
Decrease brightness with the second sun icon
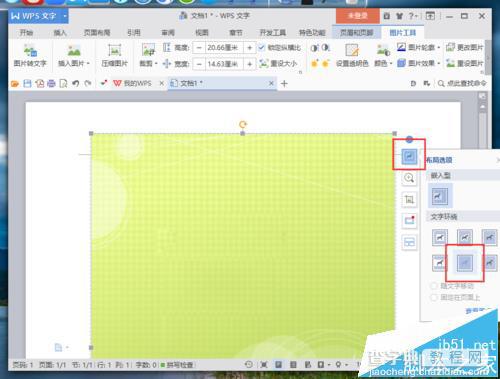(325, 63)
